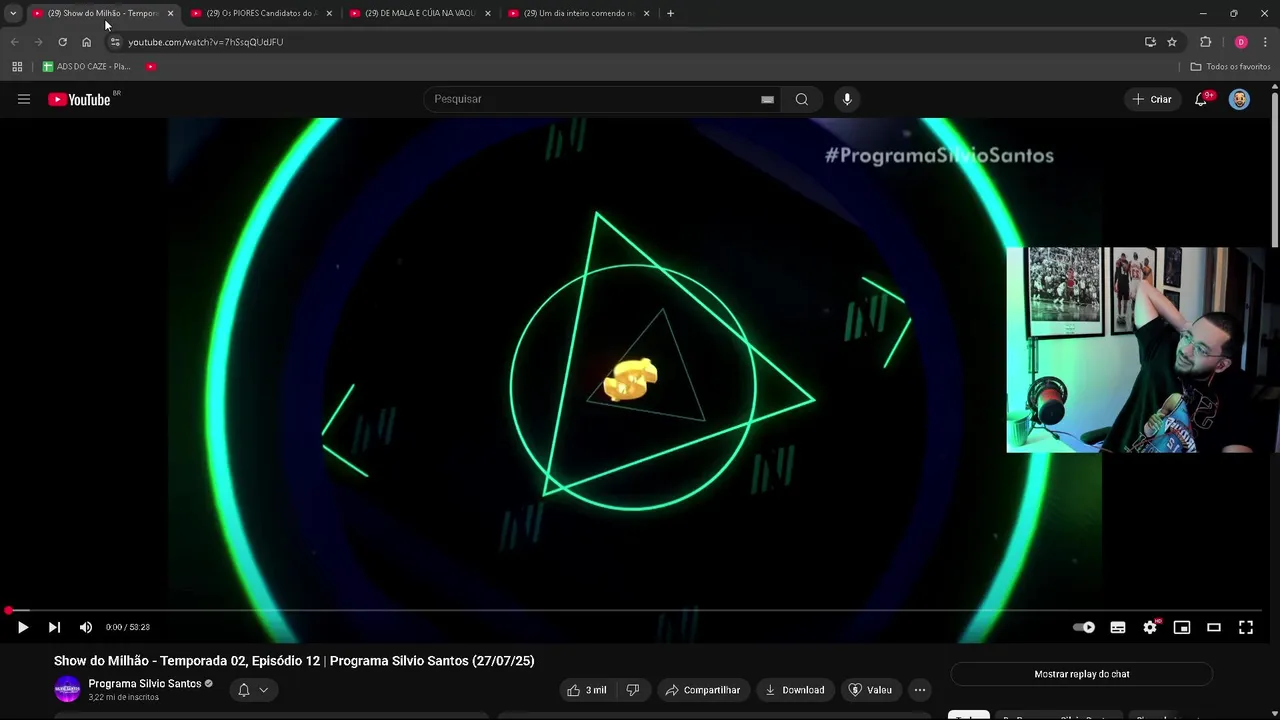This screenshot has height=720, width=1280.
Task: Share the video via Compartilhar
Action: (703, 690)
